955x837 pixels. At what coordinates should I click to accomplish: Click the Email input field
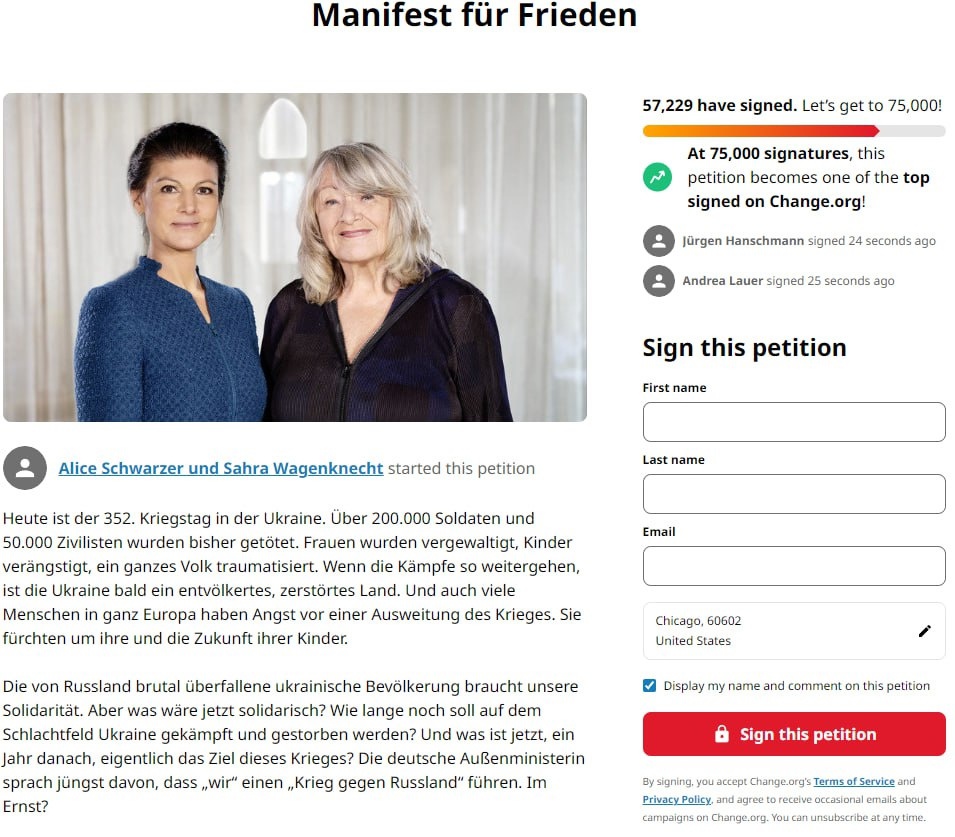tap(793, 566)
